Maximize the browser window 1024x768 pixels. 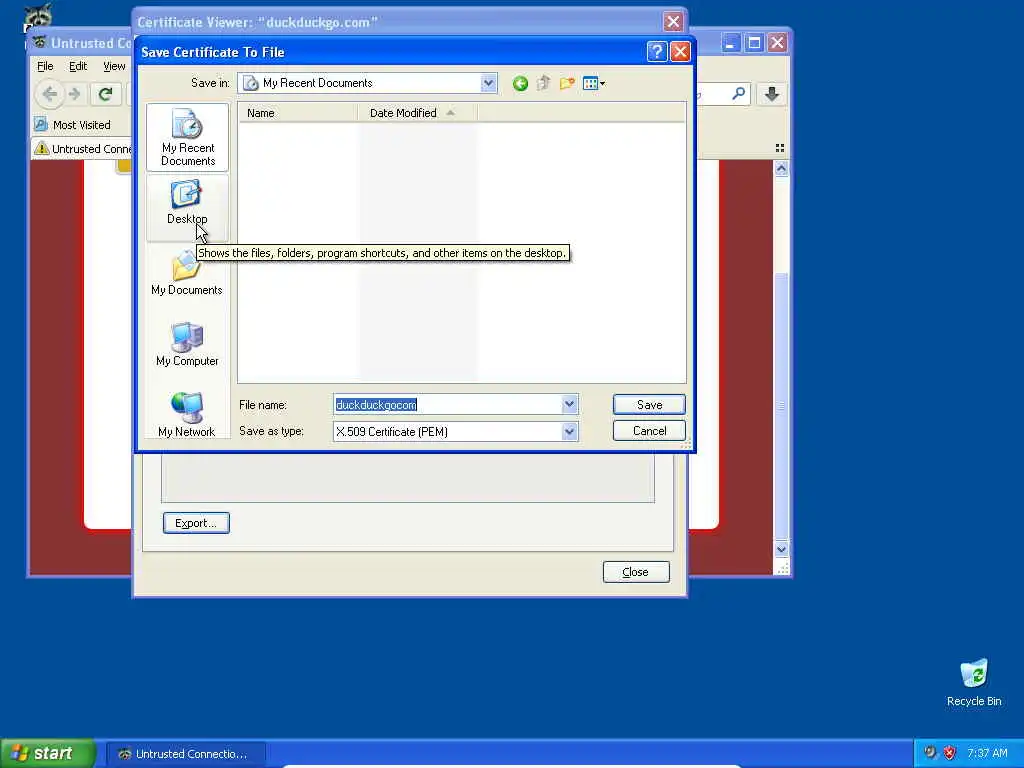click(754, 43)
